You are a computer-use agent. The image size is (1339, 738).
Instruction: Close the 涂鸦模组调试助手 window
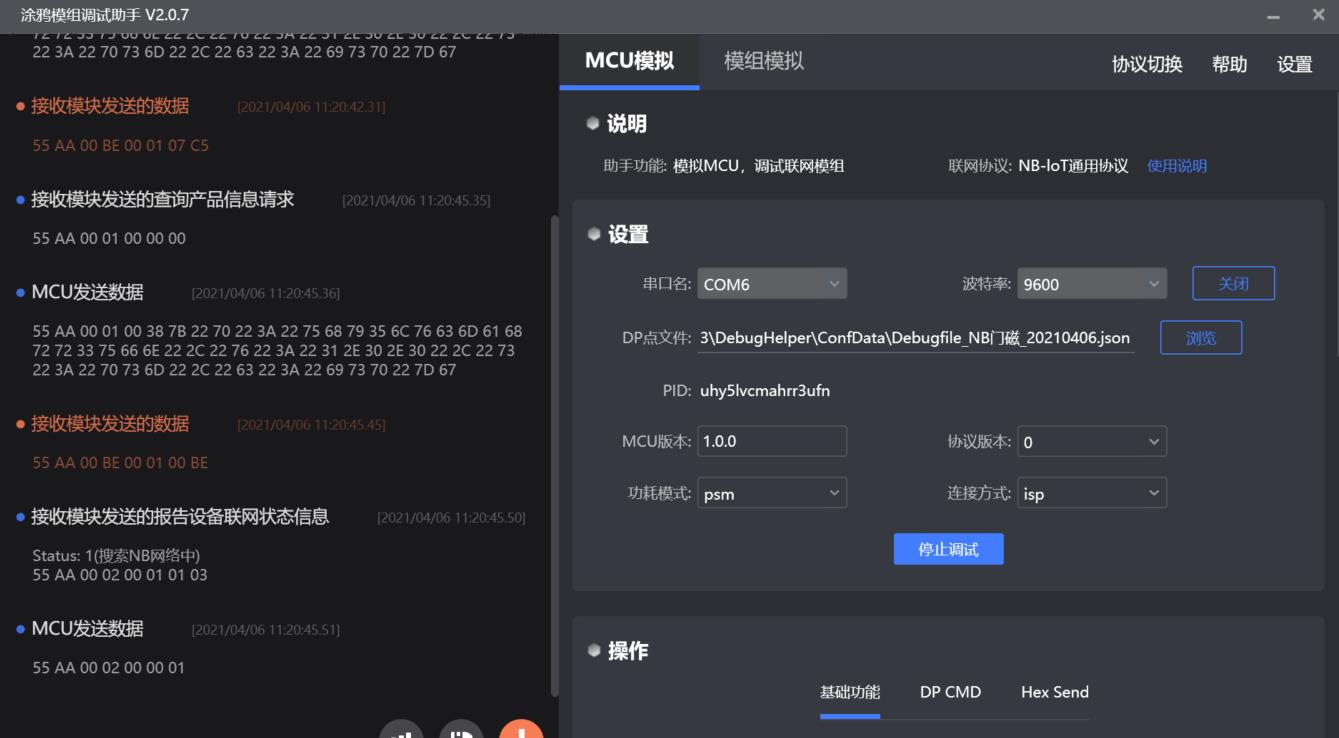pos(1318,15)
